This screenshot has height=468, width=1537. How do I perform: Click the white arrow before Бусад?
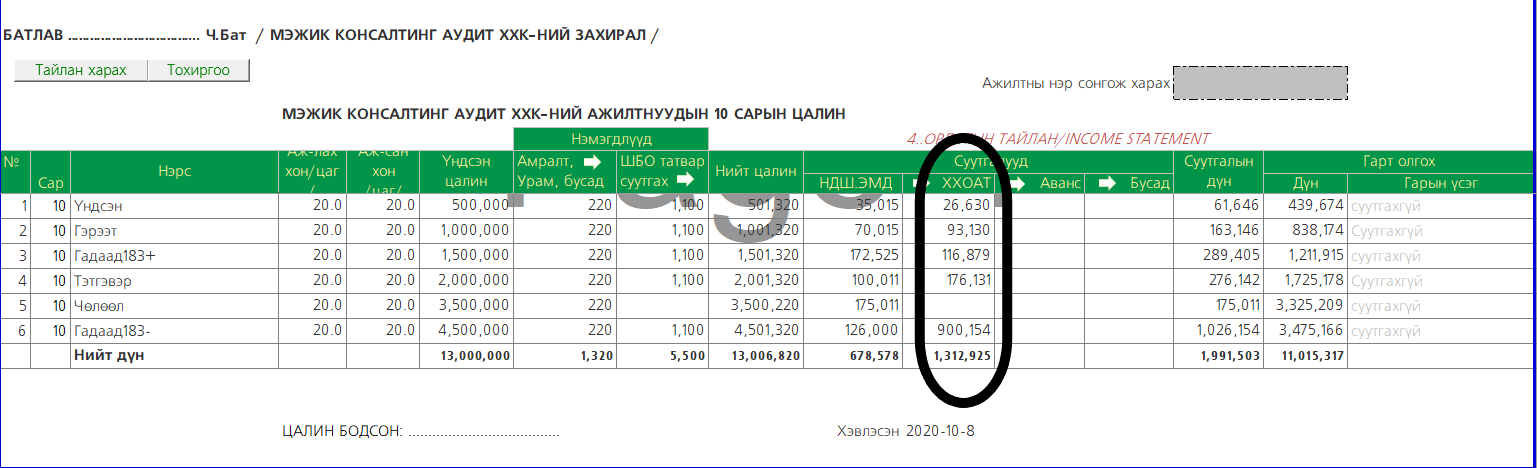1108,183
